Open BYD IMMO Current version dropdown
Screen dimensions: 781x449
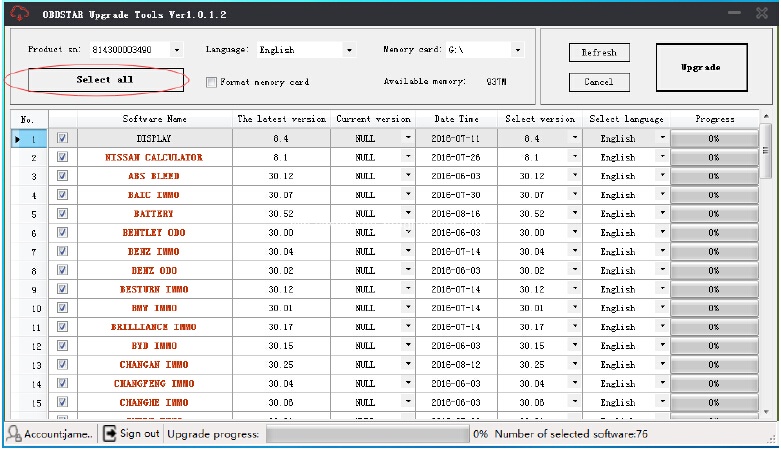[408, 345]
